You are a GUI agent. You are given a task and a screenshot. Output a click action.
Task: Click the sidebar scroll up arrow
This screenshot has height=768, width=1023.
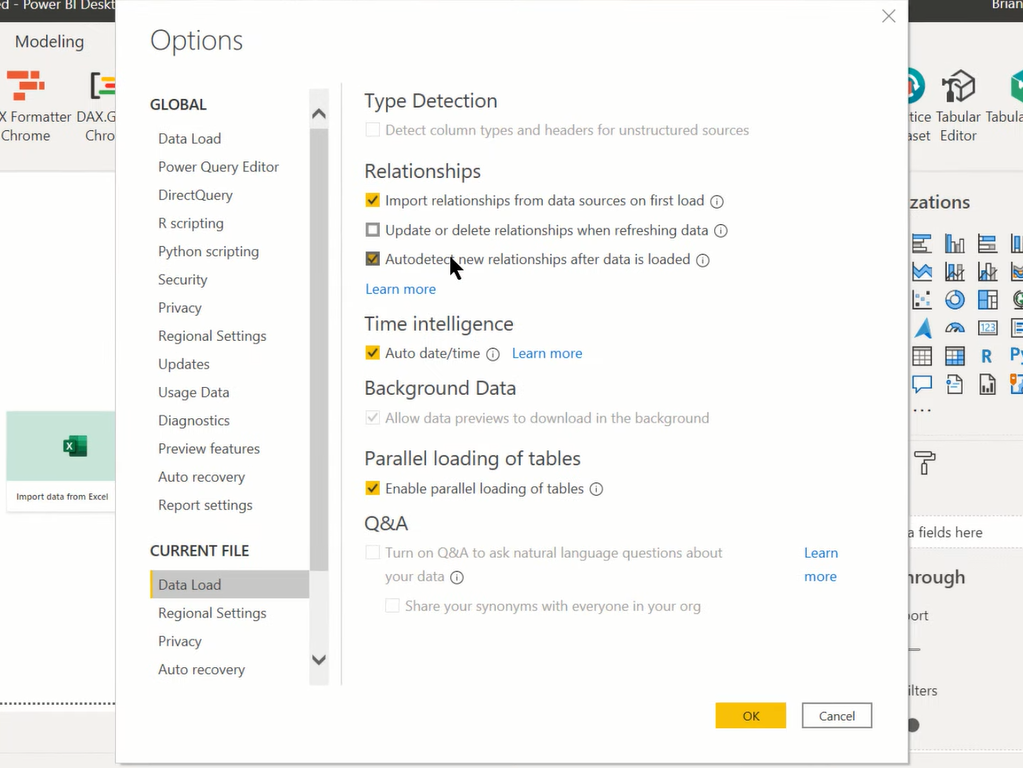pos(319,114)
